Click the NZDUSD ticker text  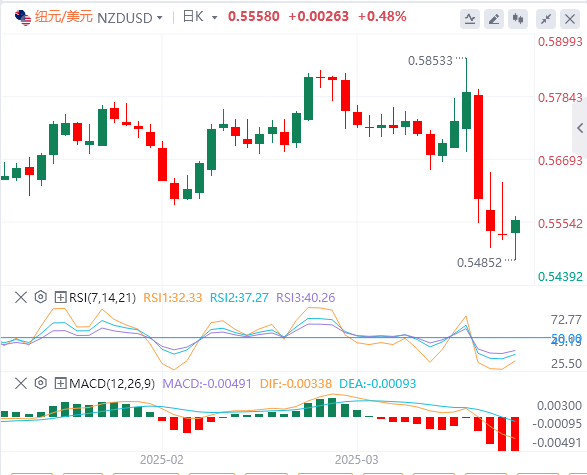coord(125,18)
